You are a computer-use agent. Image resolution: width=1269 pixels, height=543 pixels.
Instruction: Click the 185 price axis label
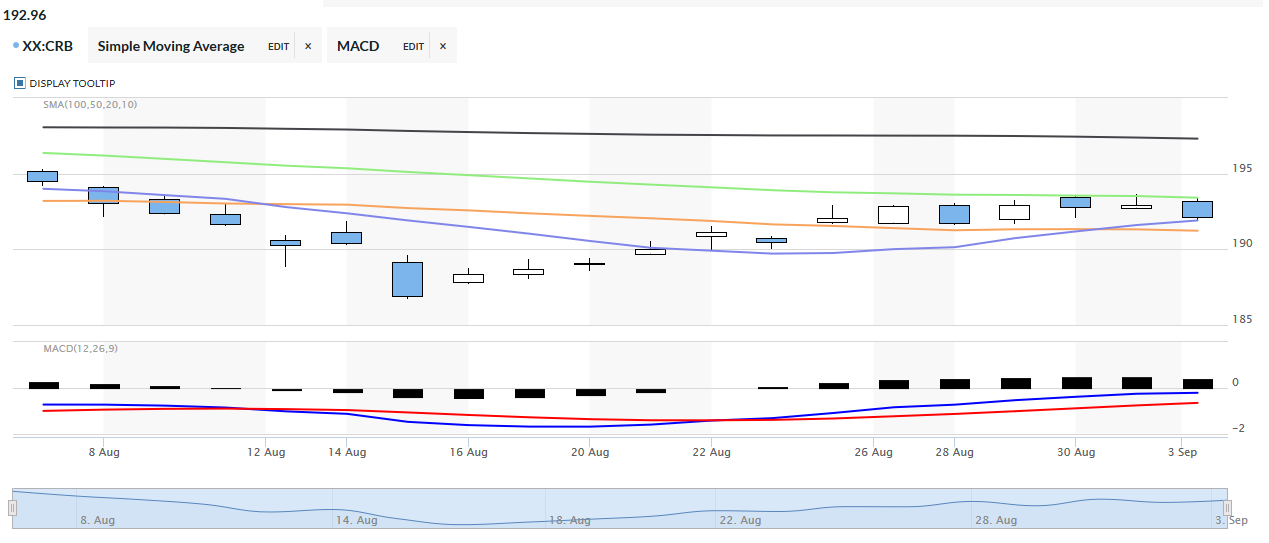click(1243, 319)
